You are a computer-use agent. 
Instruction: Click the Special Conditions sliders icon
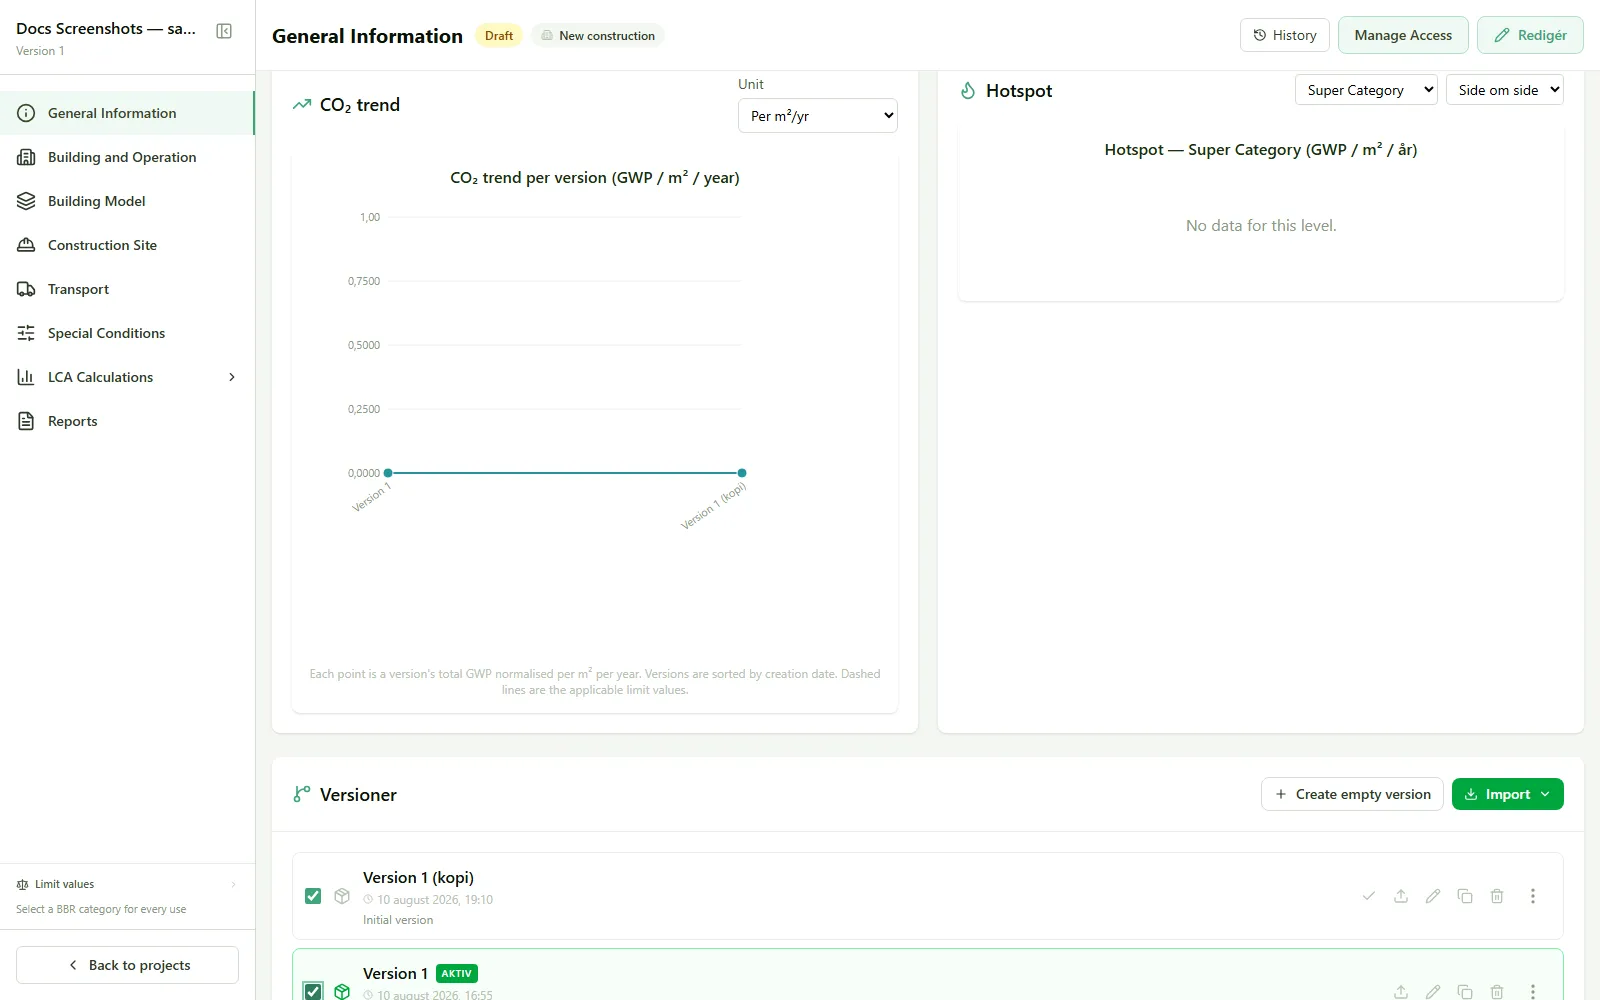click(x=26, y=333)
